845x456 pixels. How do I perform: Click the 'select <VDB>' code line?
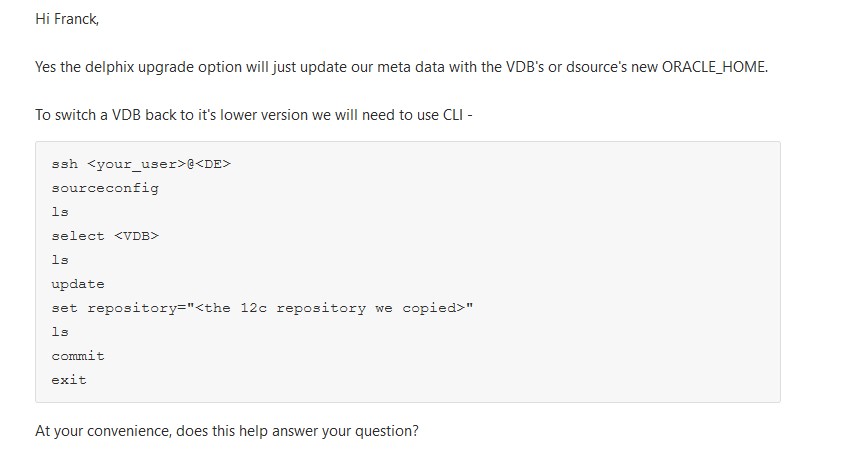tap(105, 236)
